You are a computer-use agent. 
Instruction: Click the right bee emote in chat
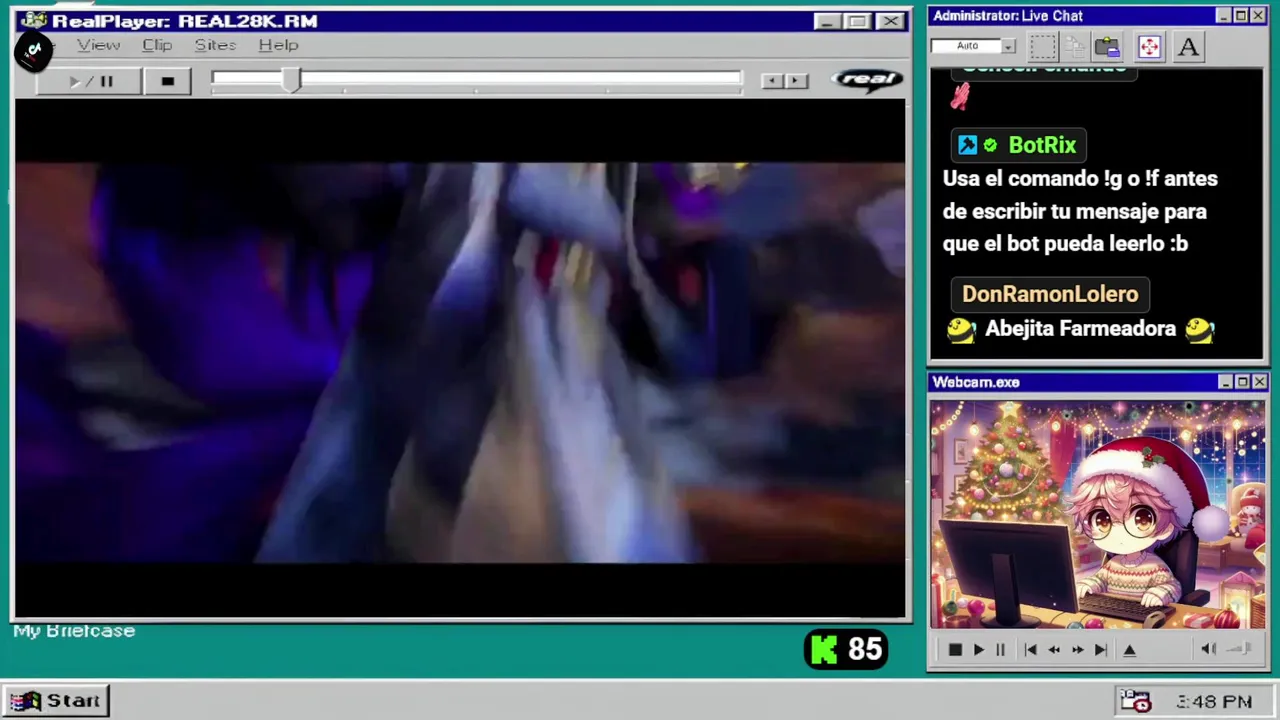1199,329
